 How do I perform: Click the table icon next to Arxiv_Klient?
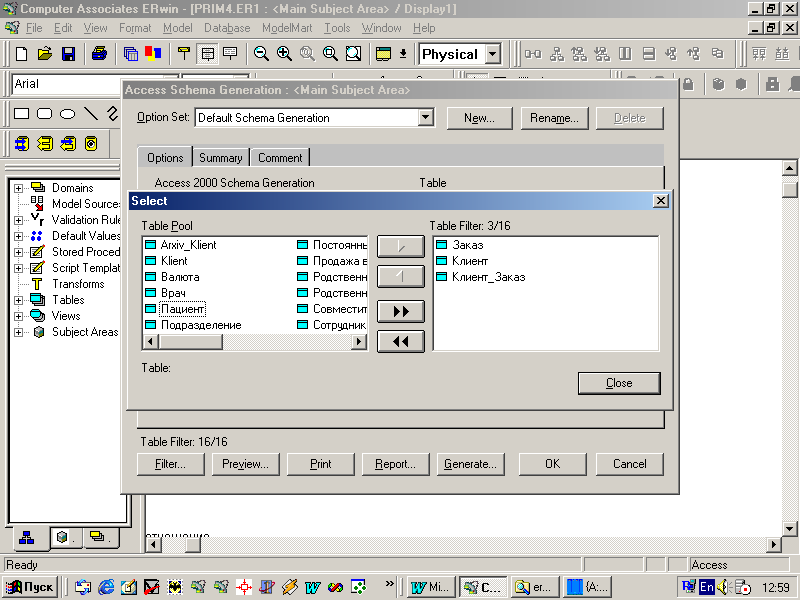click(x=150, y=244)
